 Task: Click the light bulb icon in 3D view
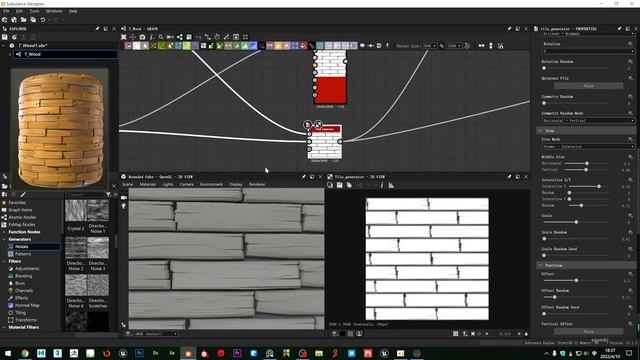click(x=124, y=206)
